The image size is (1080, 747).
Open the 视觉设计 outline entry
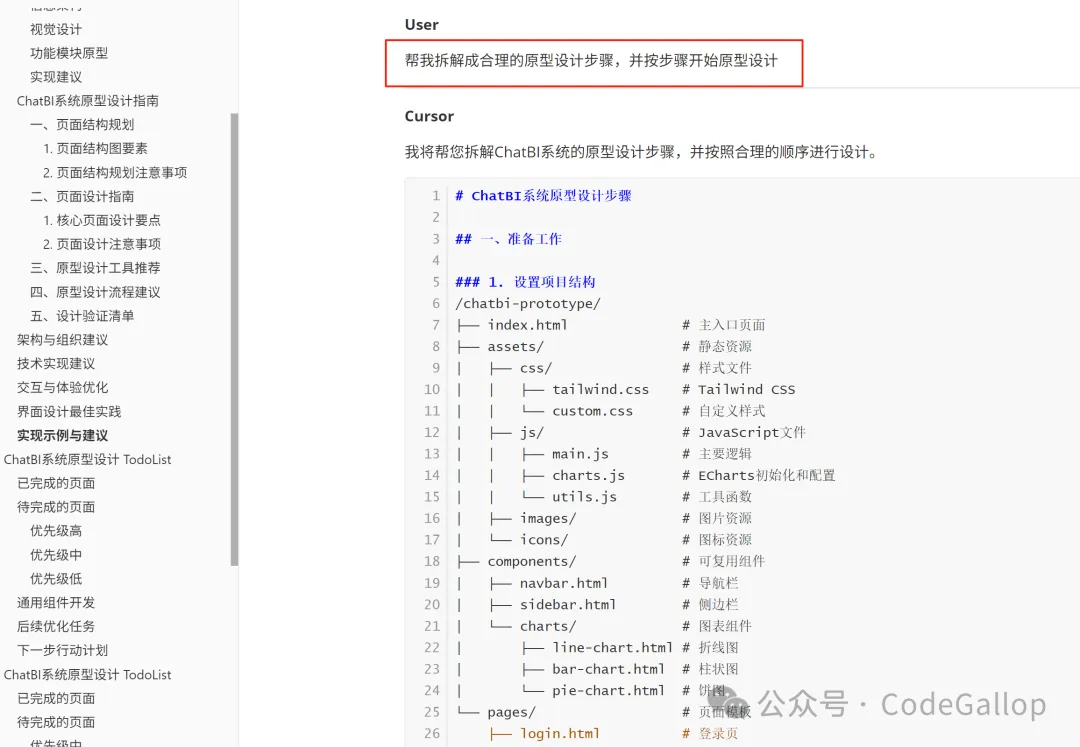click(x=56, y=29)
